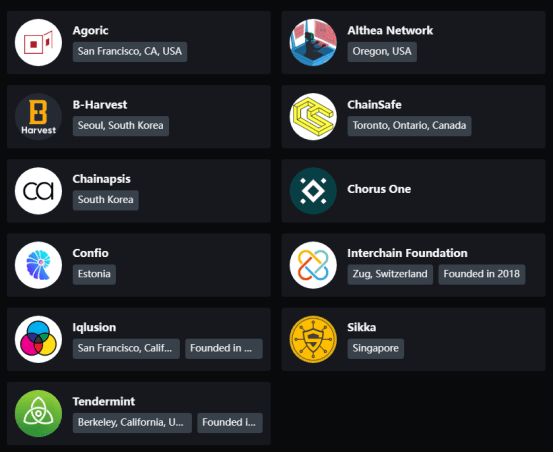Select the 'Seoul, South Korea' tag
Image resolution: width=554 pixels, height=452 pixels.
click(x=120, y=126)
